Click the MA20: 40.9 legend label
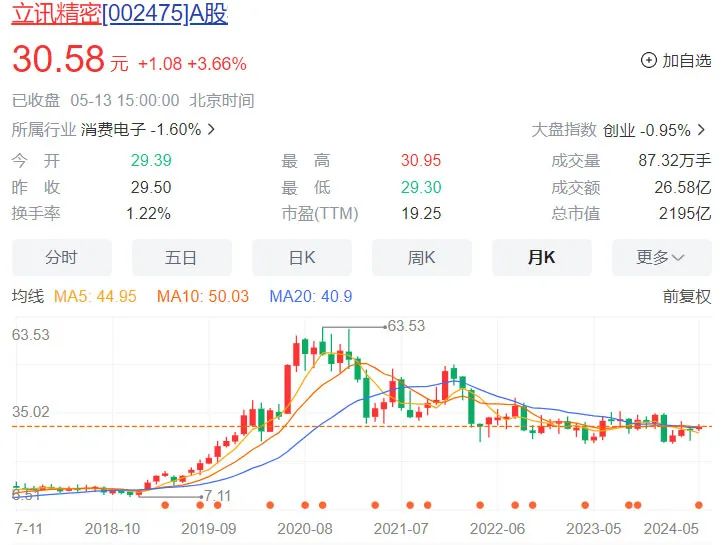 311,296
